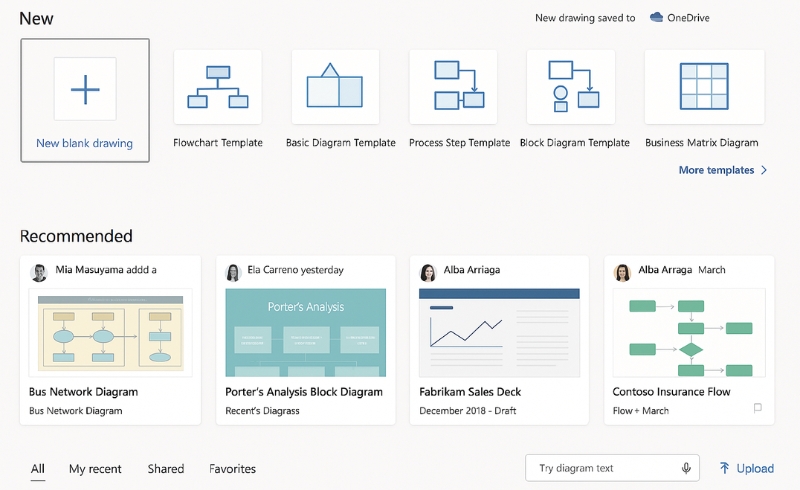Click the December 2018 - Draft subtitle
The image size is (800, 490).
click(467, 411)
